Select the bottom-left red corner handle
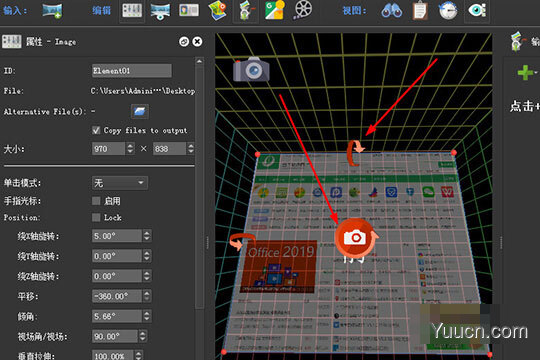The width and height of the screenshot is (540, 360). (x=224, y=352)
